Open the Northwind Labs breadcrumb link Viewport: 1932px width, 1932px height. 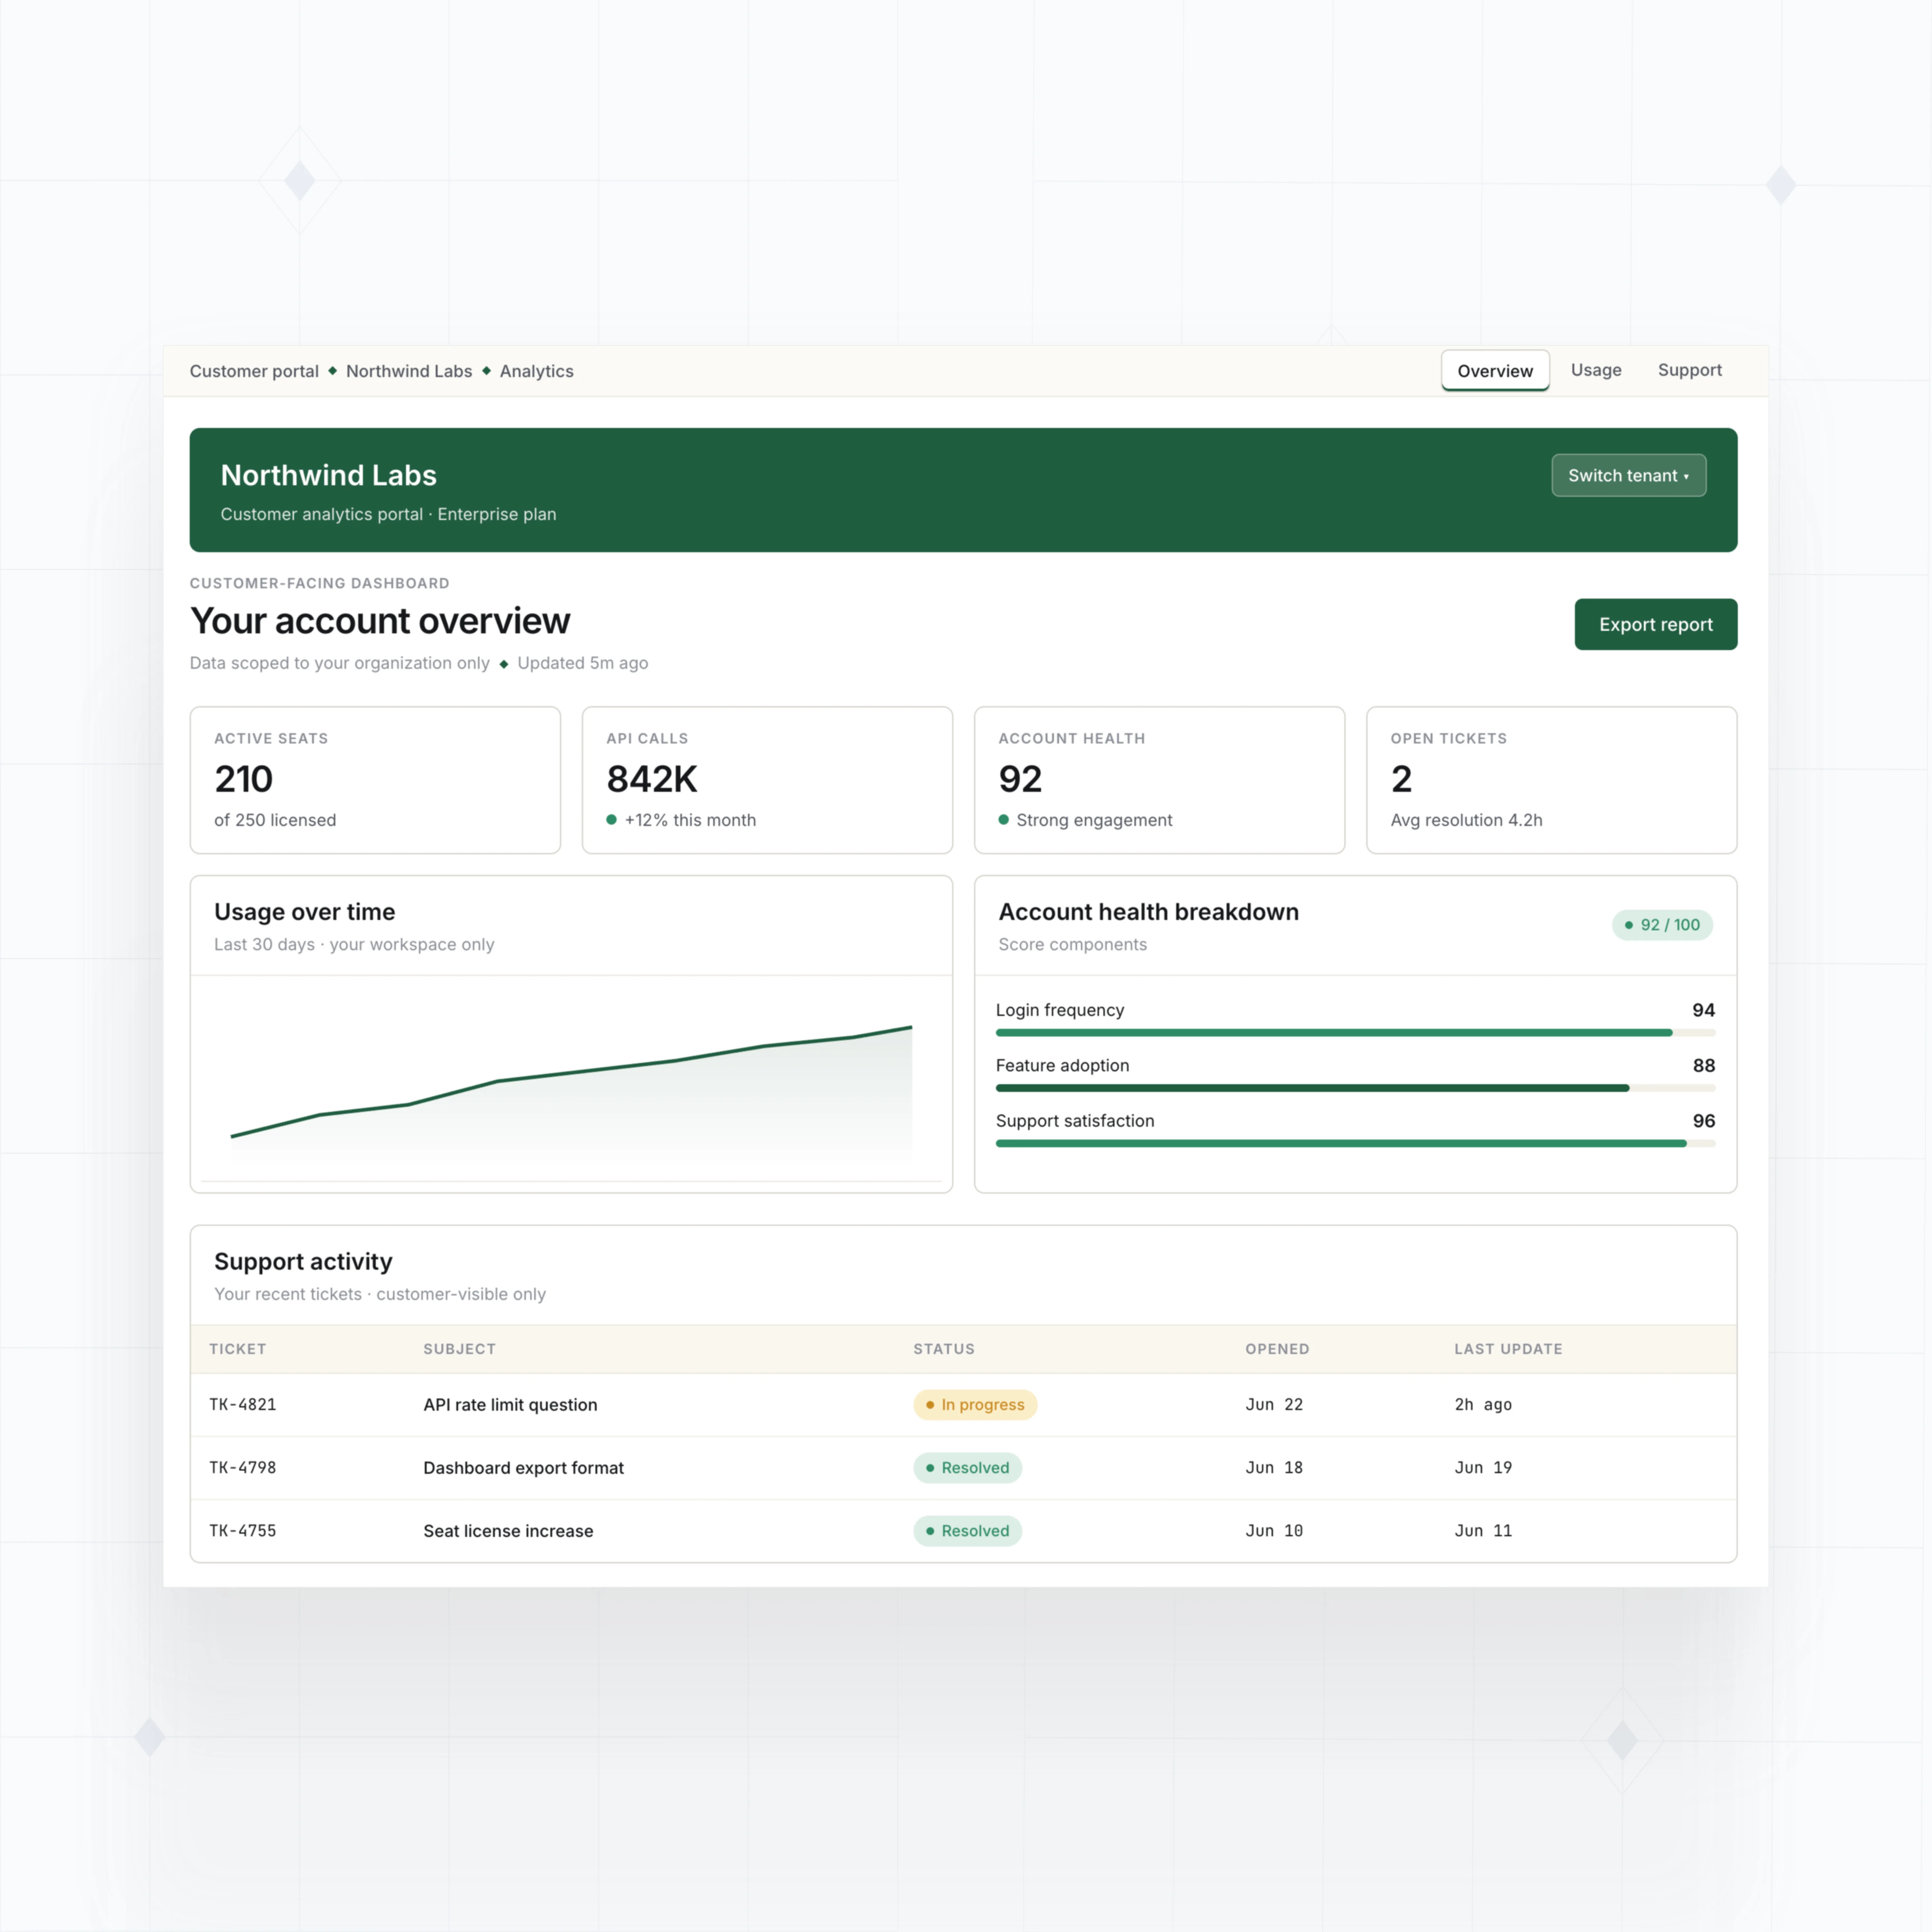point(409,371)
